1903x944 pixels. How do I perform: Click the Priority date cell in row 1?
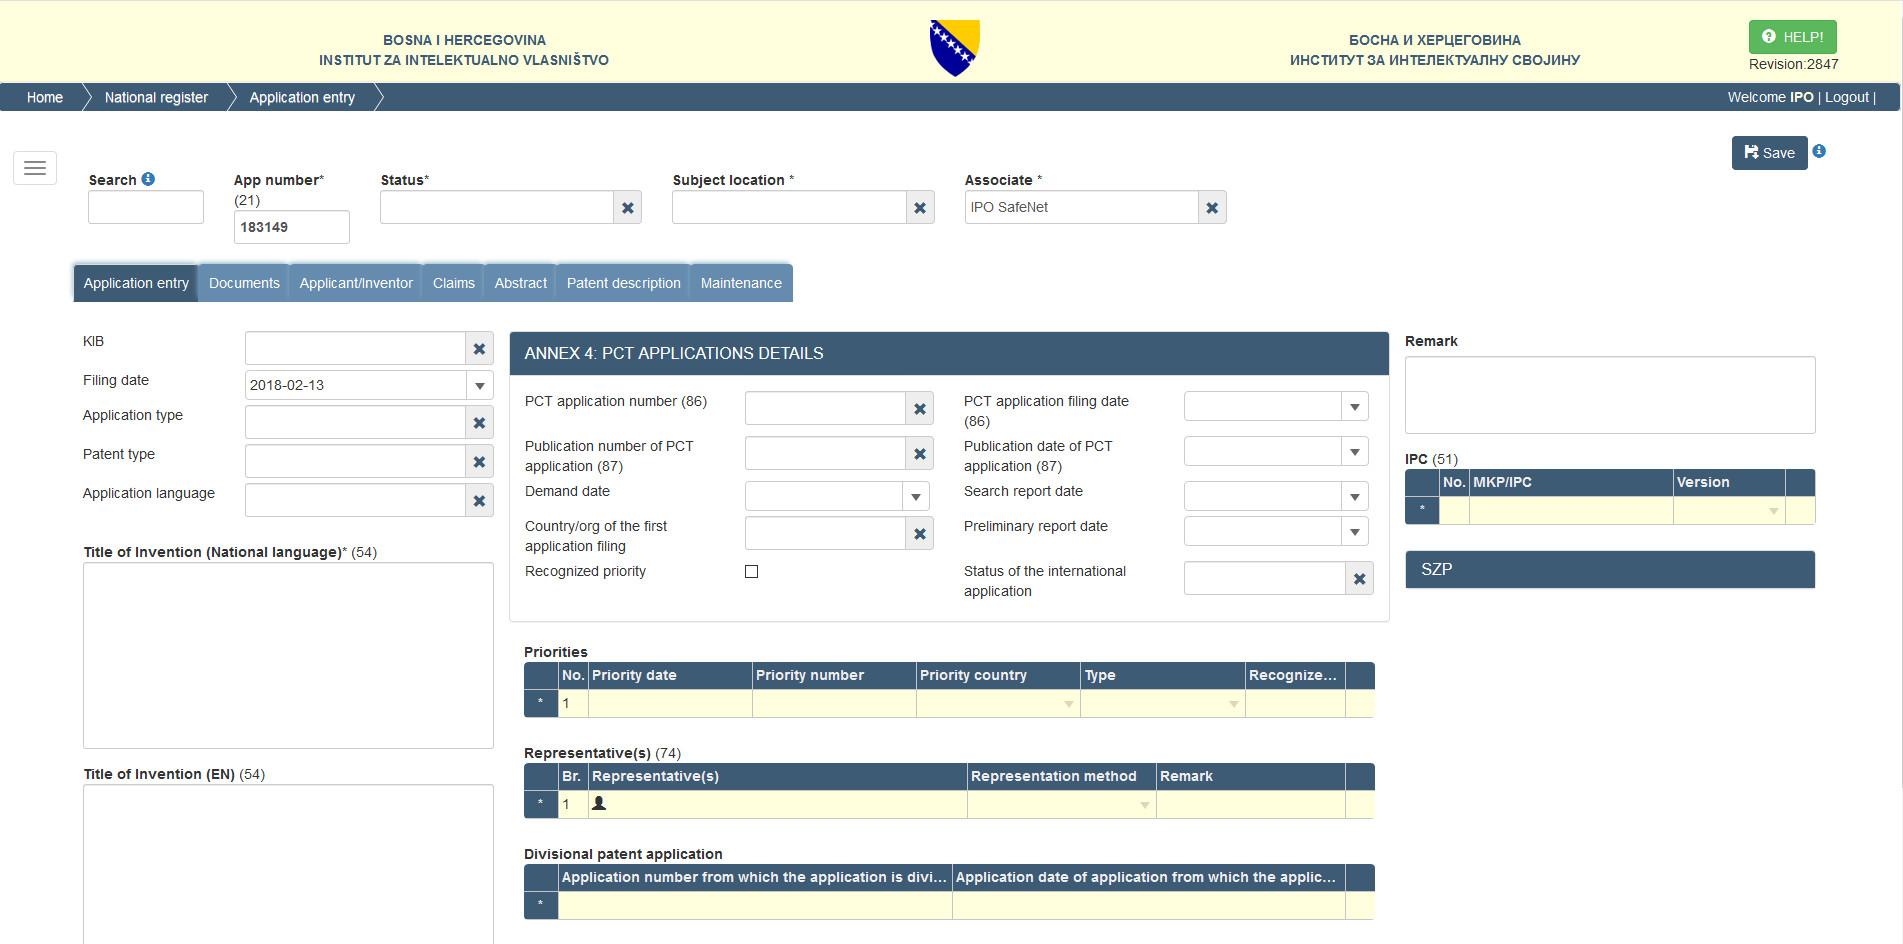click(x=670, y=704)
